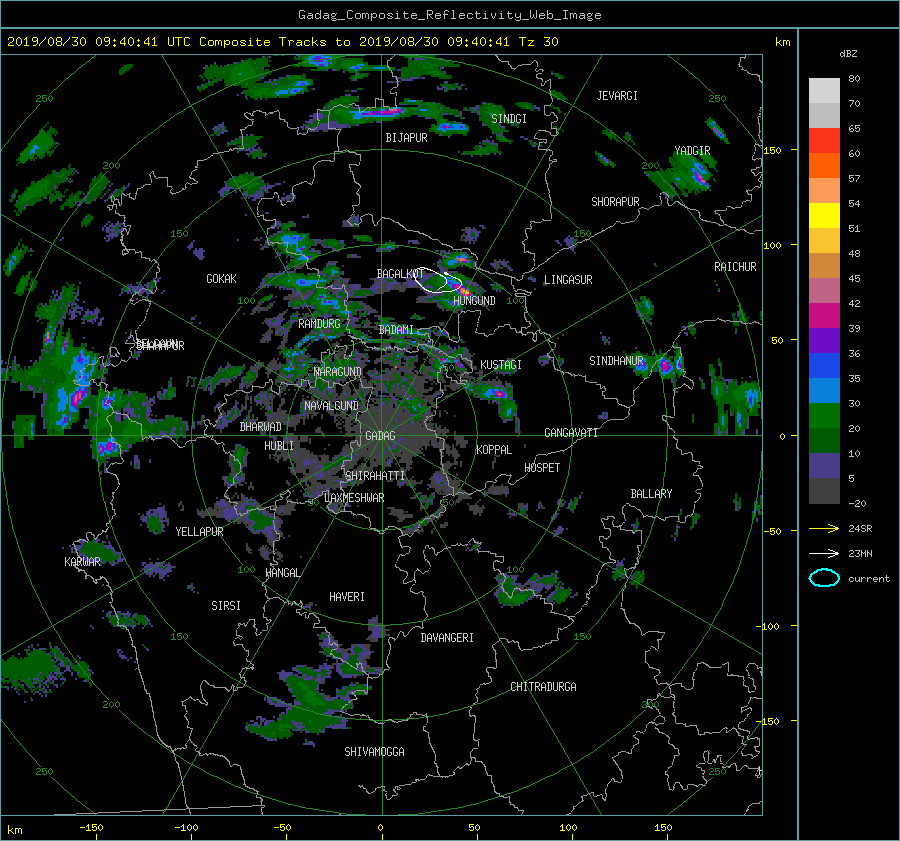The image size is (900, 841).
Task: Click the white storm track outline near Bagalkot
Action: click(438, 280)
